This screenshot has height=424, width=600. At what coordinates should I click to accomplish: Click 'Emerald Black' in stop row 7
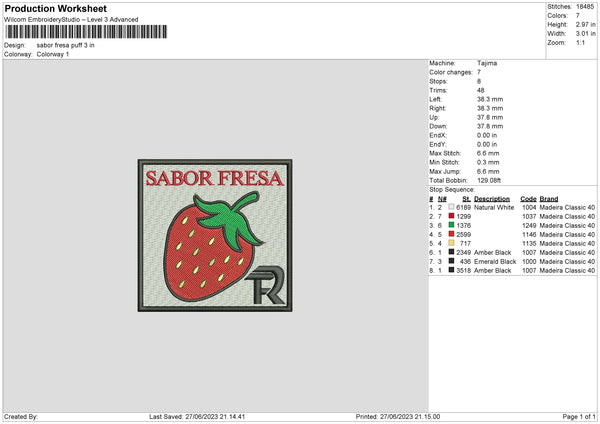click(x=495, y=261)
